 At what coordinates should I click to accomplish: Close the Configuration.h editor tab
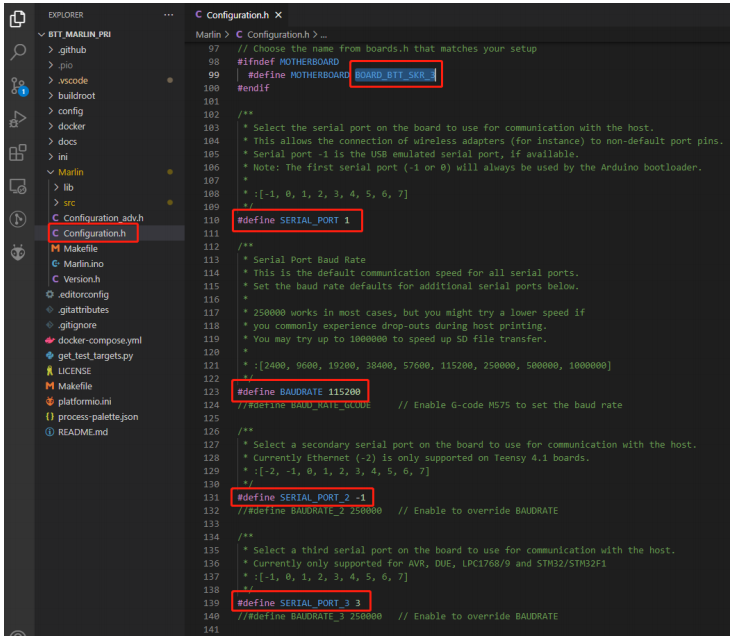278,16
